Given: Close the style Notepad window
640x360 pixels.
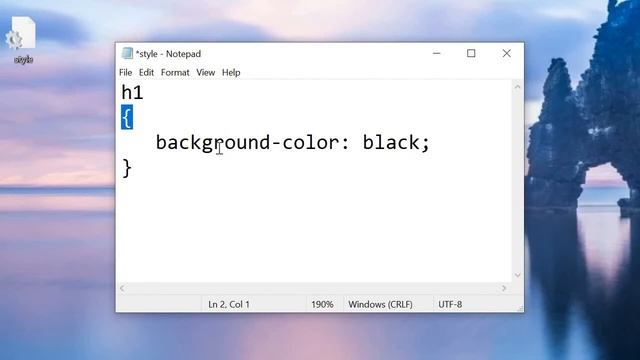Looking at the screenshot, I should 507,53.
